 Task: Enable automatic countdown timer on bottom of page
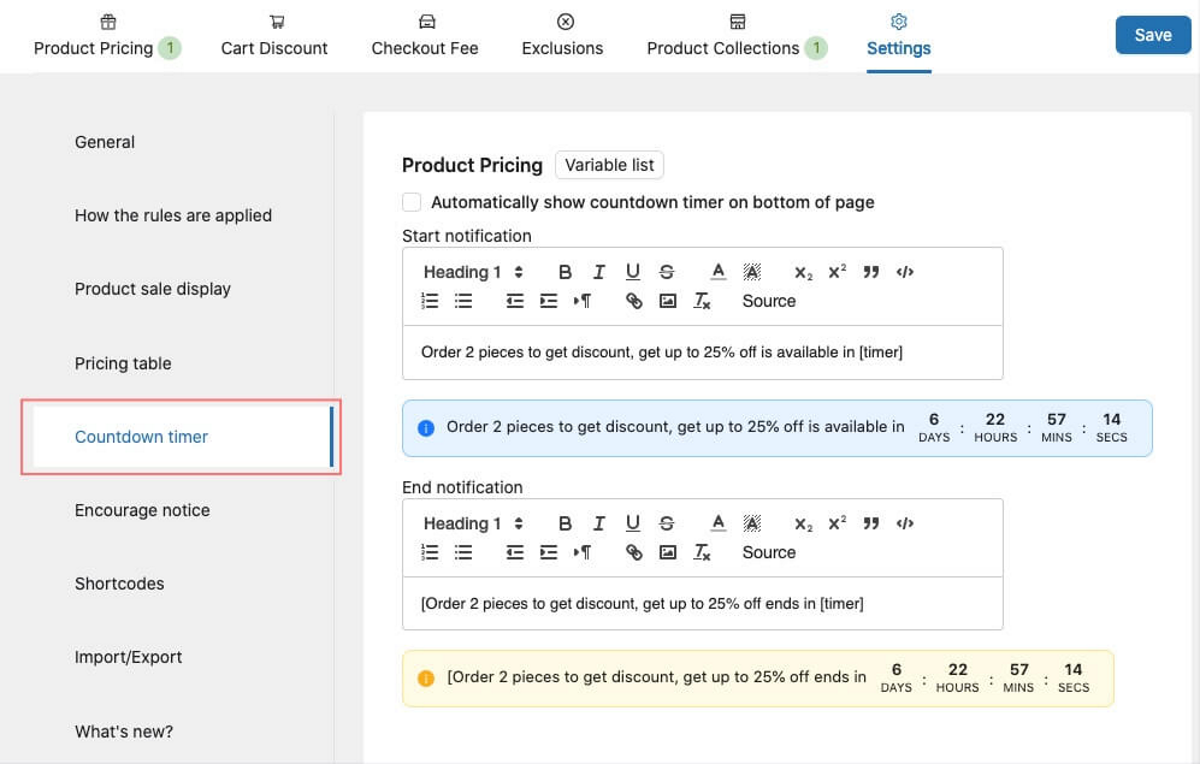(x=412, y=202)
